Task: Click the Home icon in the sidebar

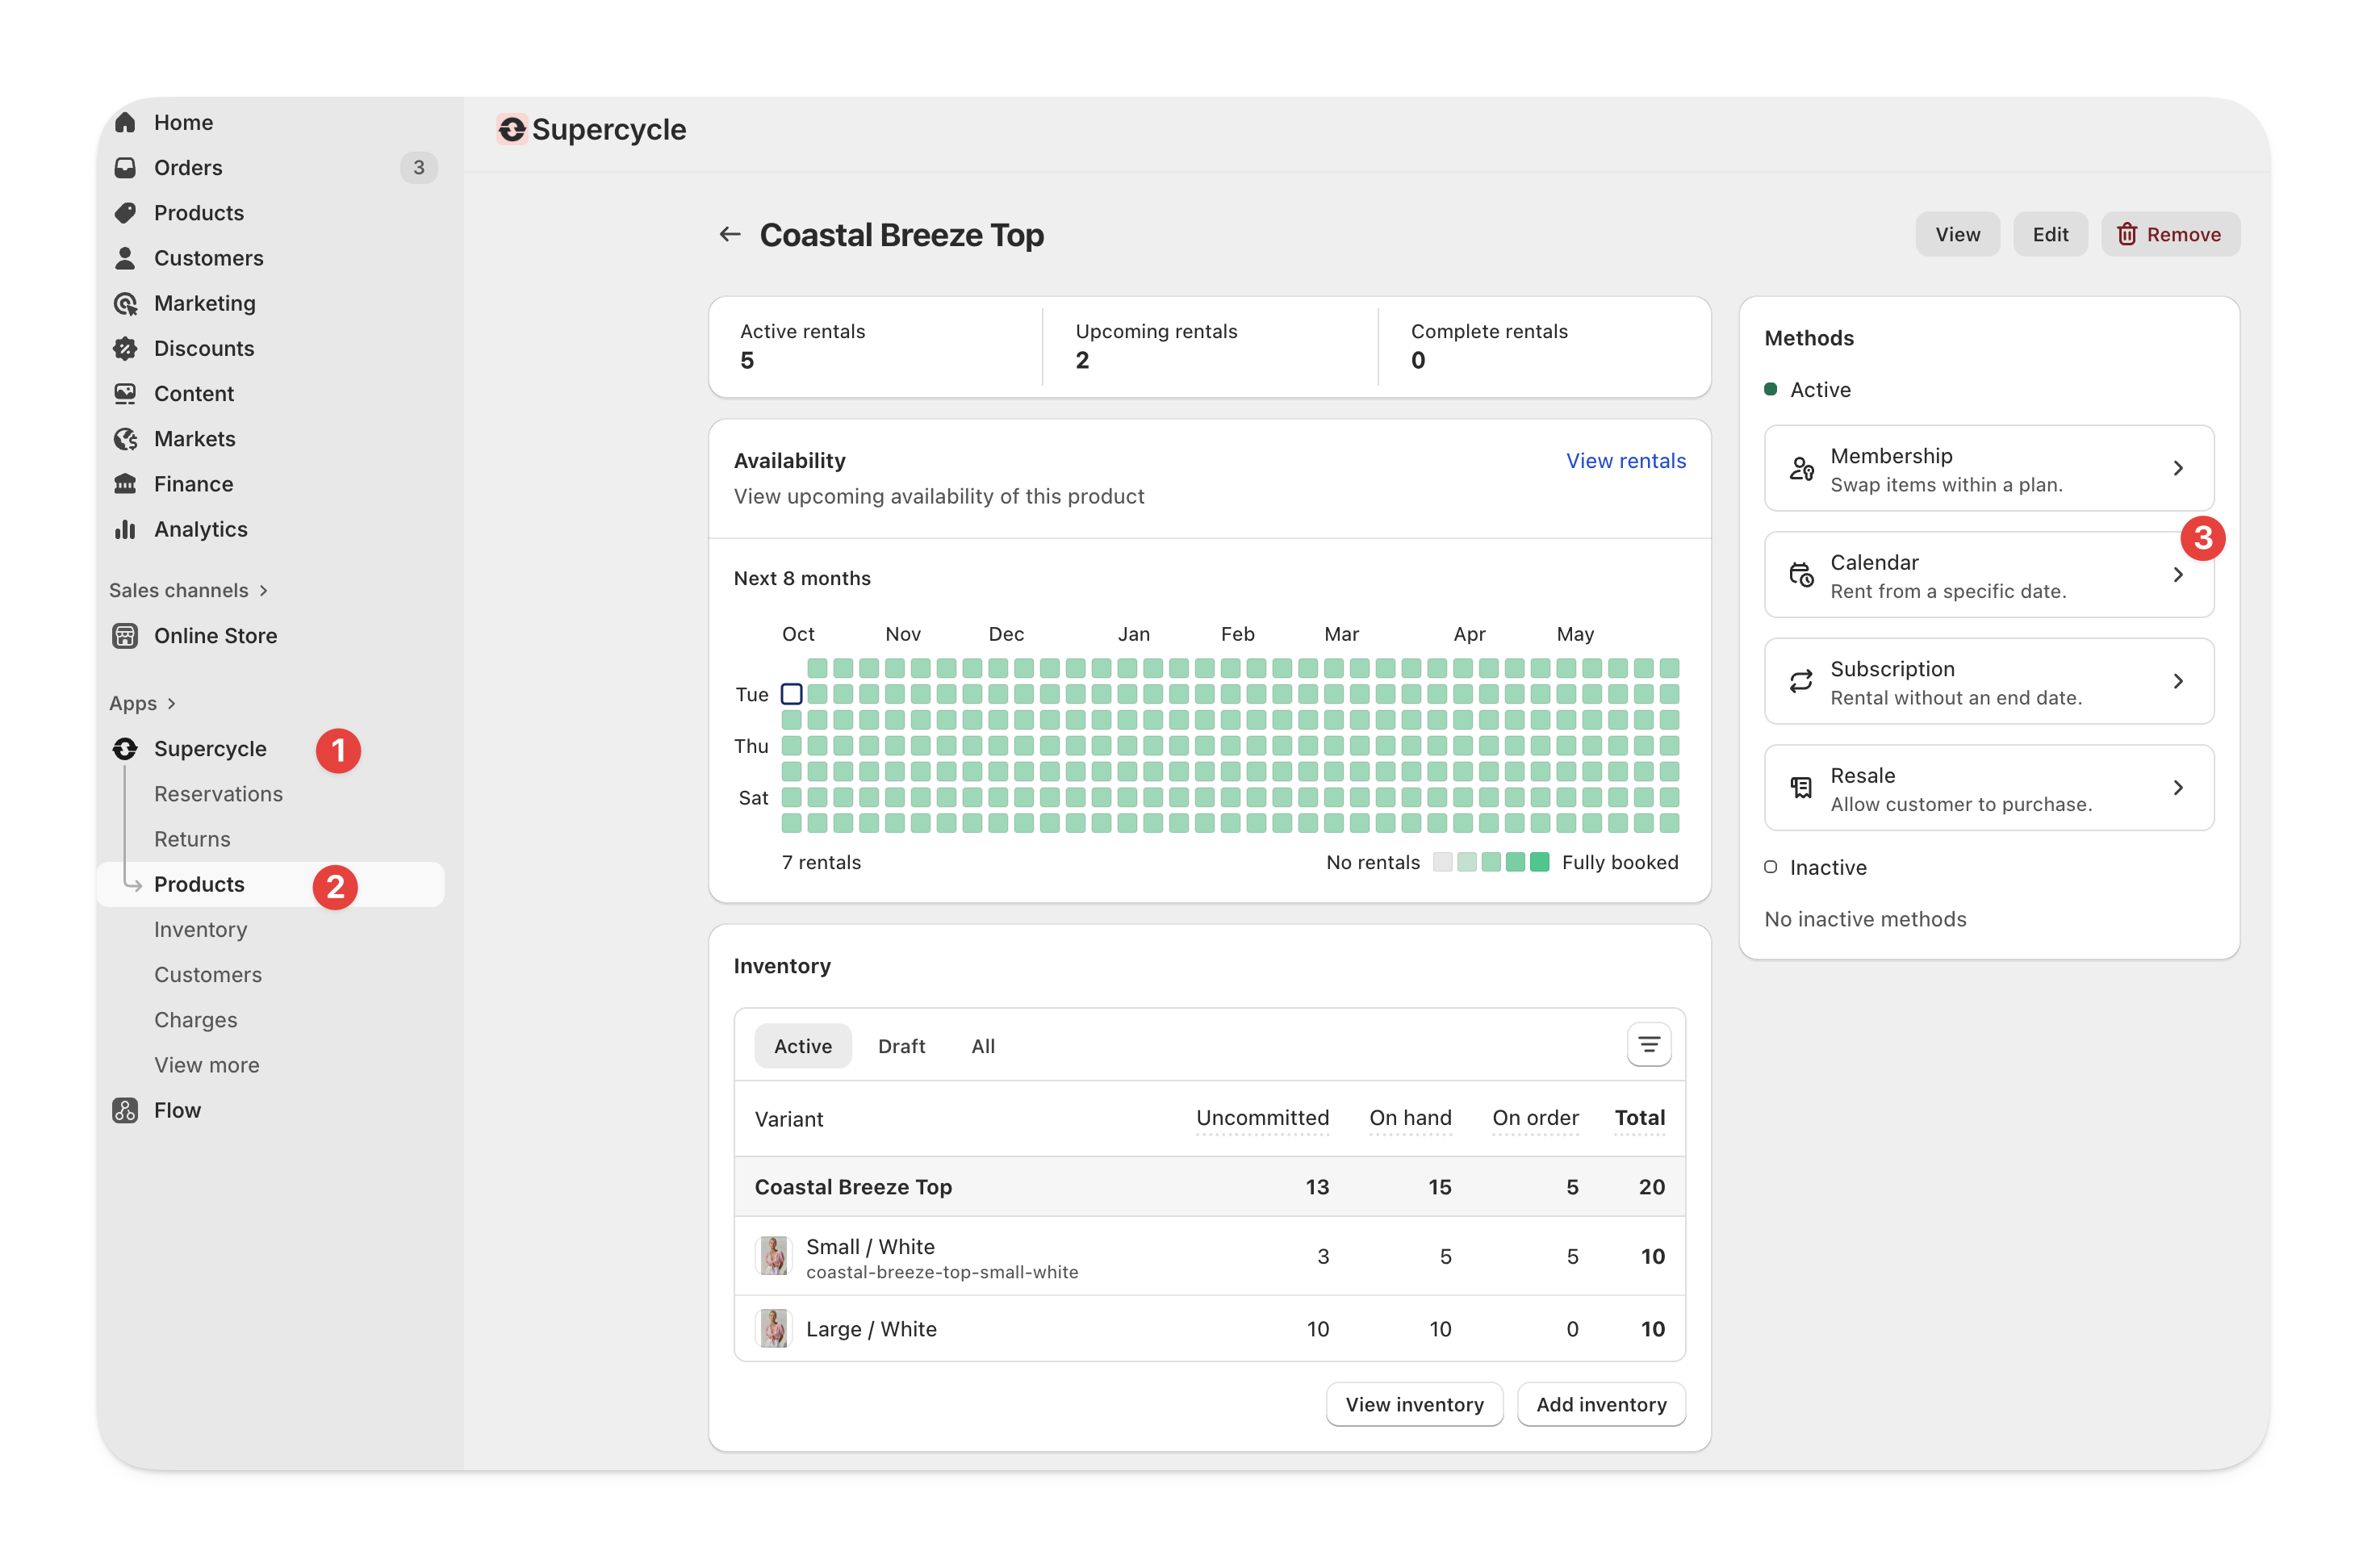Action: (125, 122)
